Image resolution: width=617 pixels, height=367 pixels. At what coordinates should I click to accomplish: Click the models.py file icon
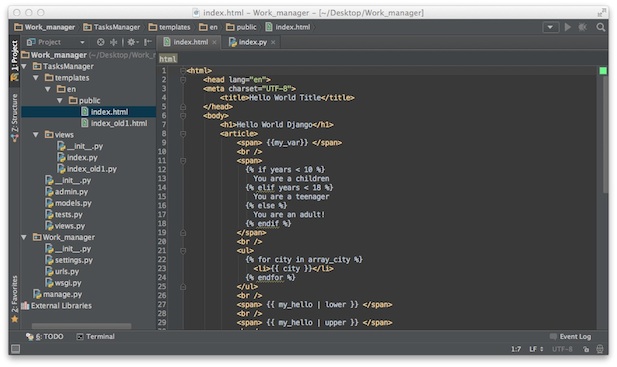(x=49, y=203)
